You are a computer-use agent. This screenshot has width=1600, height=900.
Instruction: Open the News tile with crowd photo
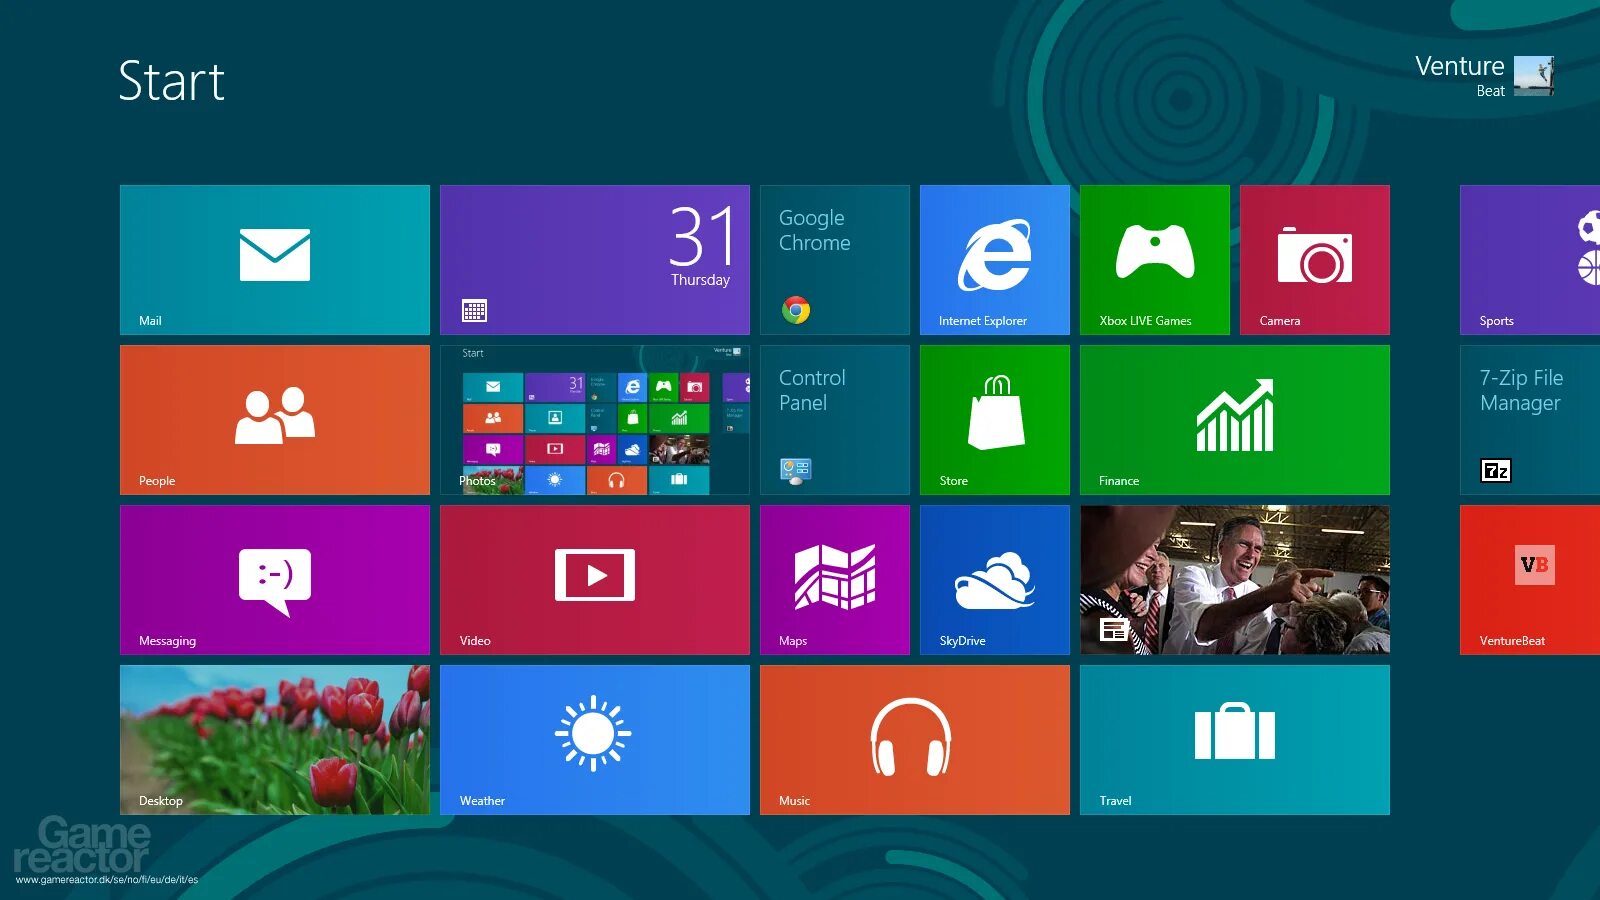pyautogui.click(x=1235, y=580)
